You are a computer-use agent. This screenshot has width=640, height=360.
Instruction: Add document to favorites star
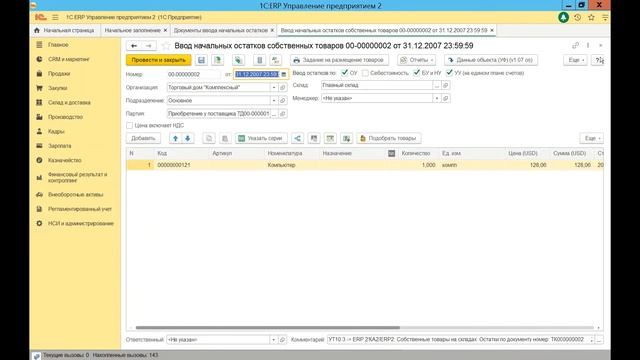(166, 46)
